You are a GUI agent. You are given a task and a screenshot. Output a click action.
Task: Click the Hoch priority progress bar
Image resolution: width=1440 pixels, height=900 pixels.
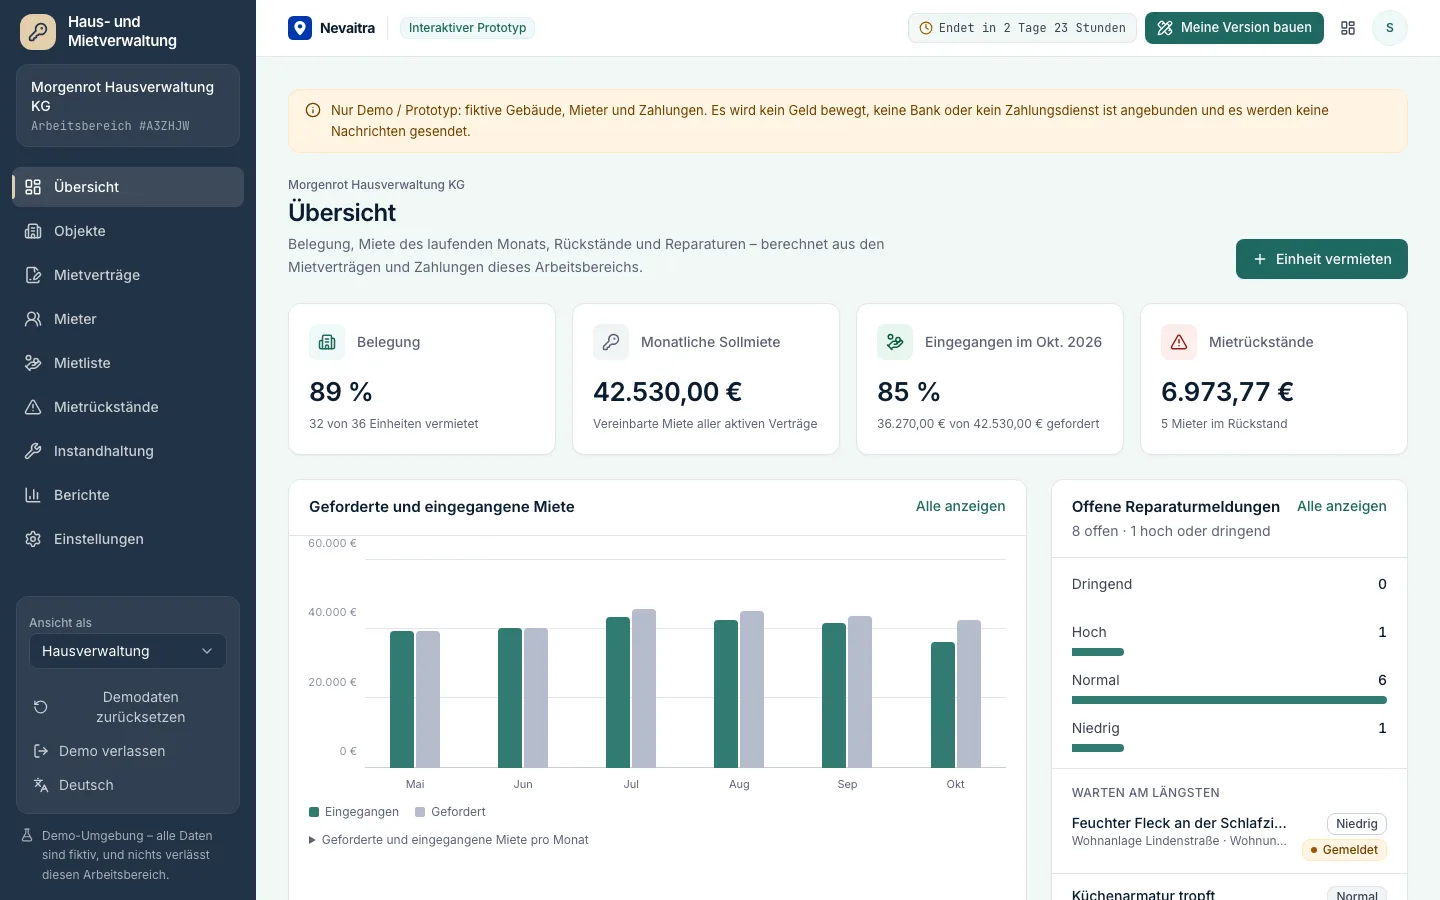(1098, 652)
